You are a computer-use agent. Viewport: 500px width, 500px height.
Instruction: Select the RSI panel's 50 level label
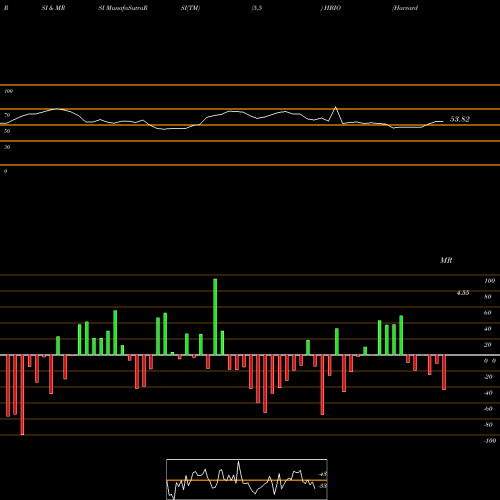pyautogui.click(x=7, y=131)
